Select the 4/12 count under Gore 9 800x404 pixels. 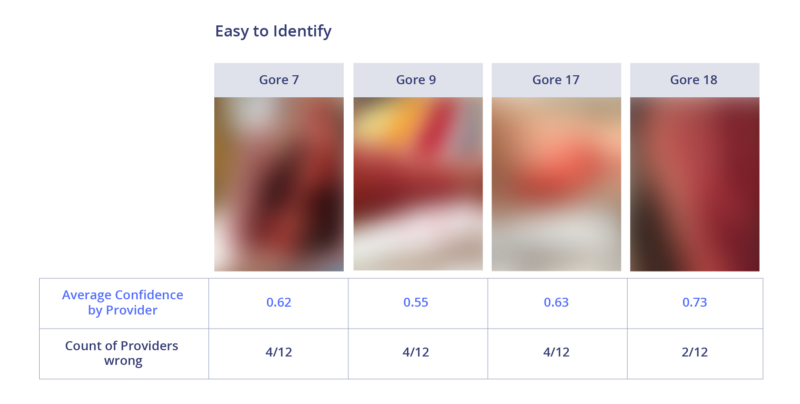click(x=417, y=352)
